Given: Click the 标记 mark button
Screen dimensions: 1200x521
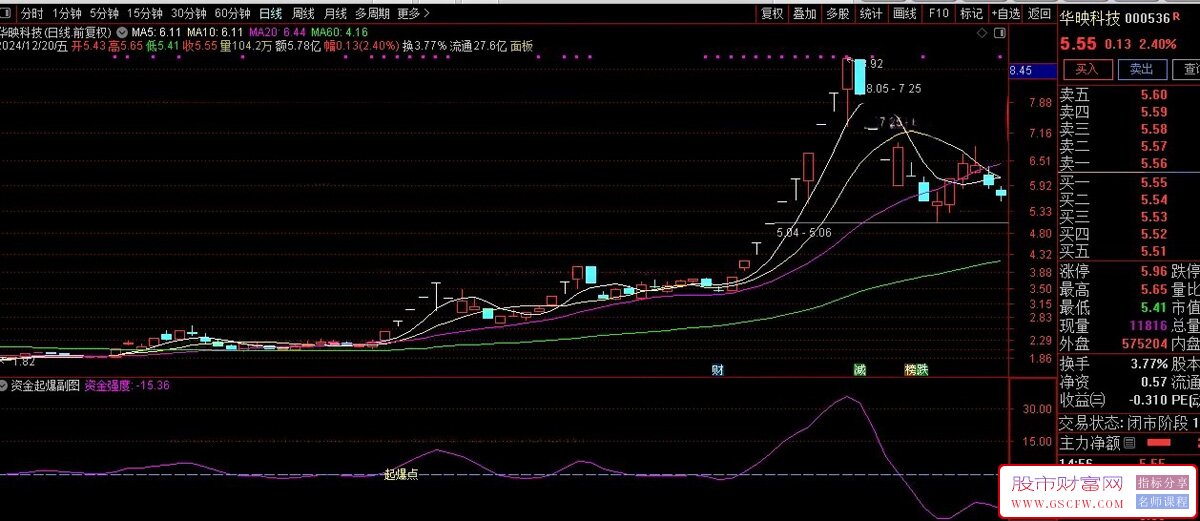Looking at the screenshot, I should pos(971,14).
